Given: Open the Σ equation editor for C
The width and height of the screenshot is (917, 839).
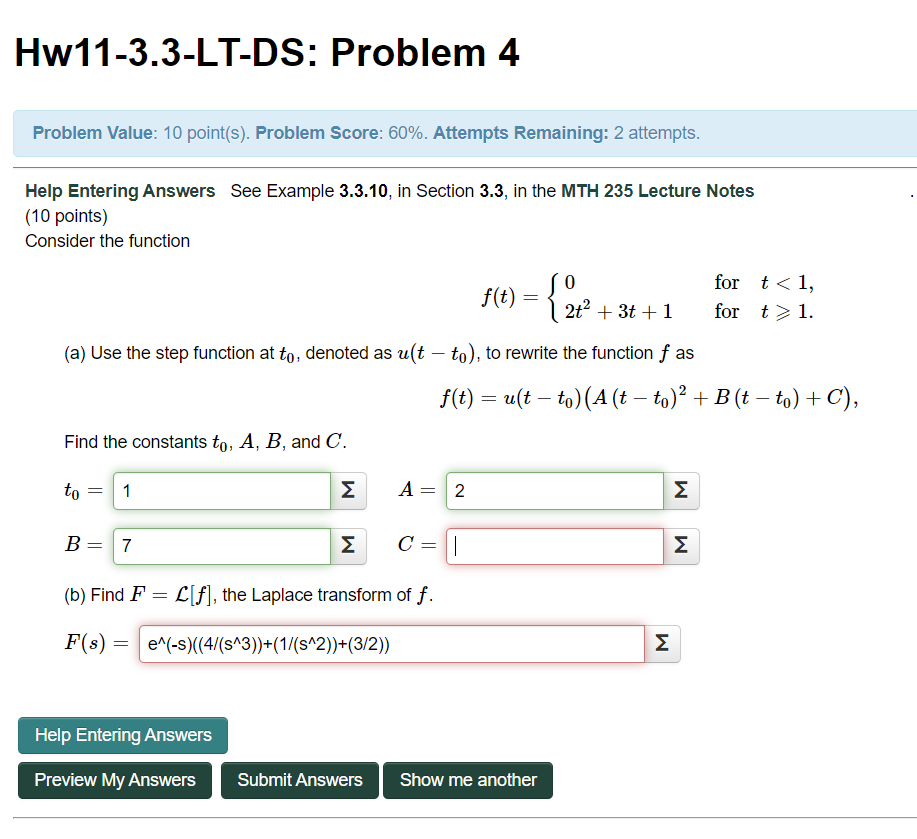Looking at the screenshot, I should click(x=681, y=545).
